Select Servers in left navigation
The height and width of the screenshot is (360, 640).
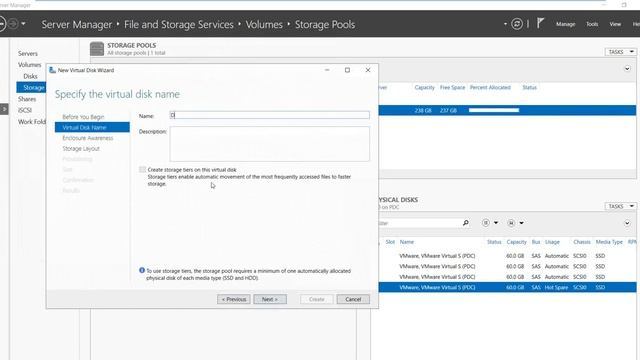(x=28, y=53)
